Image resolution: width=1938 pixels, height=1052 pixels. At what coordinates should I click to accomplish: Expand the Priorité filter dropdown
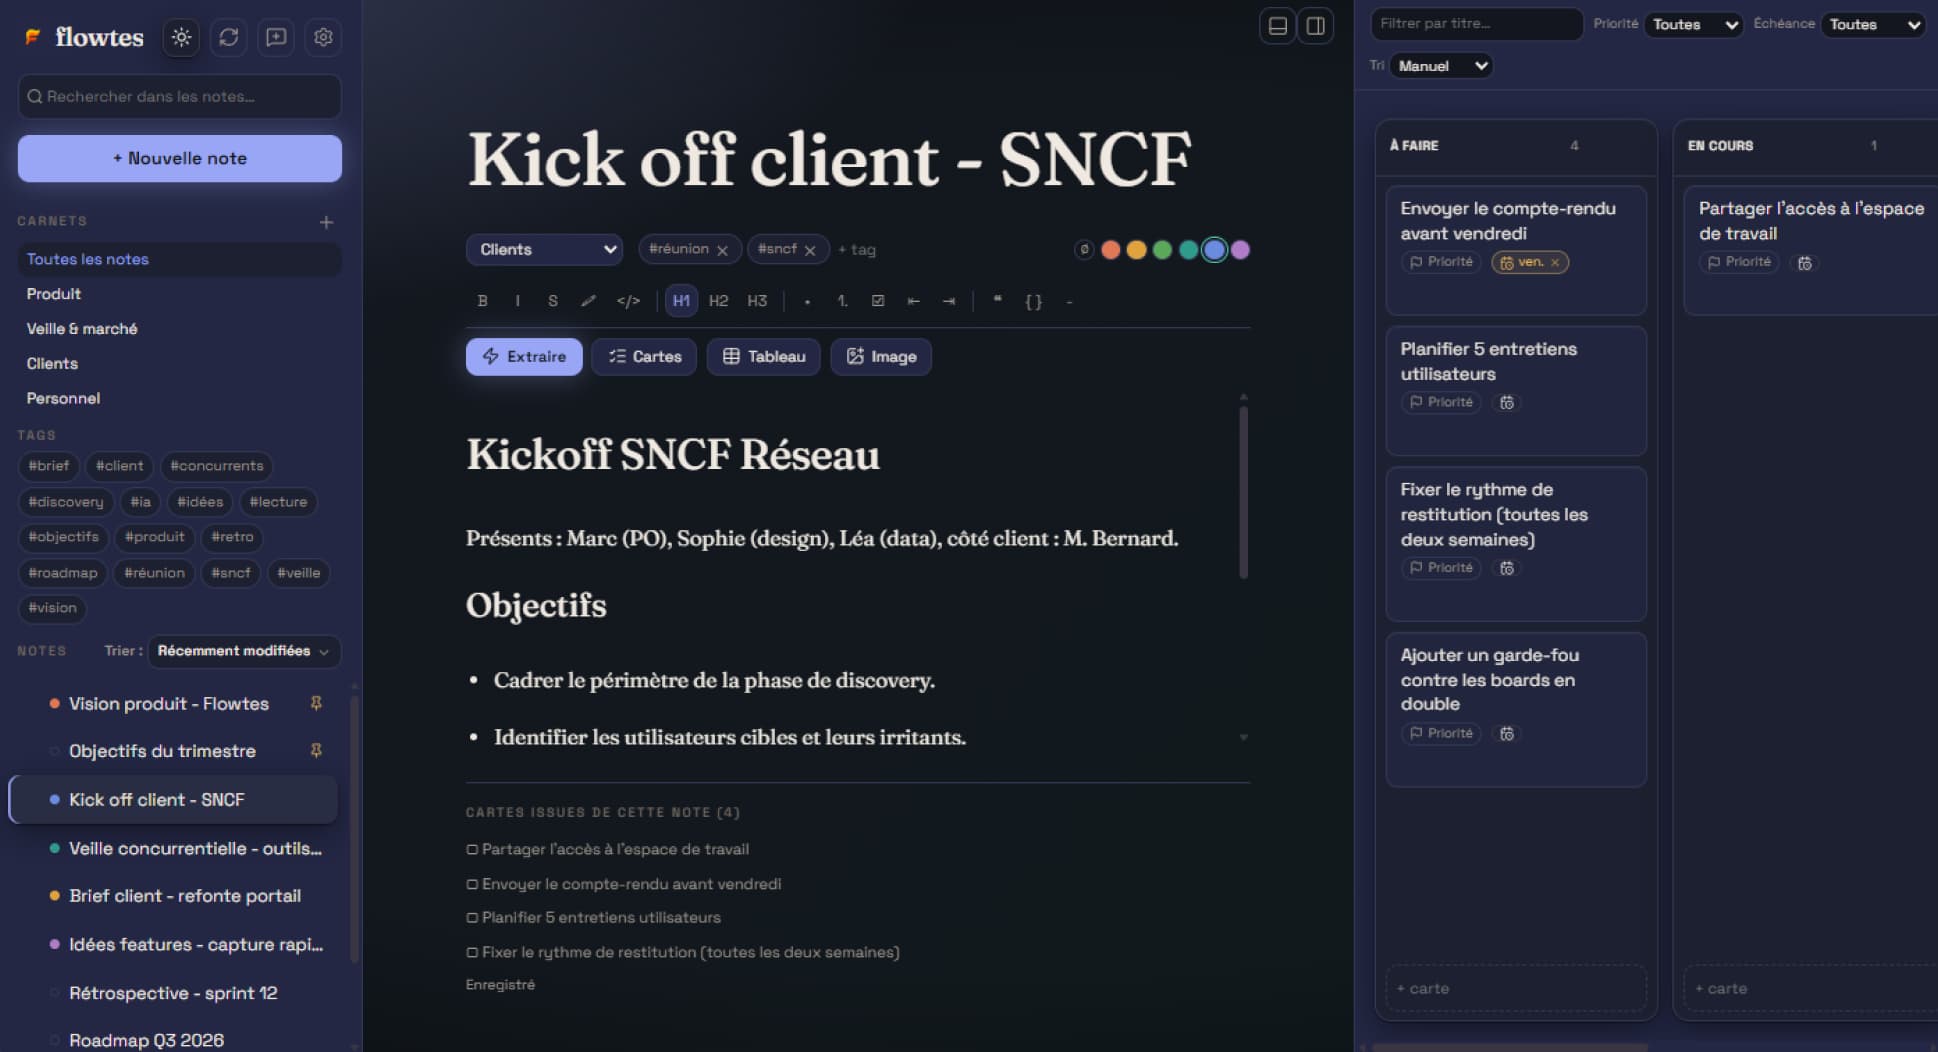1694,24
